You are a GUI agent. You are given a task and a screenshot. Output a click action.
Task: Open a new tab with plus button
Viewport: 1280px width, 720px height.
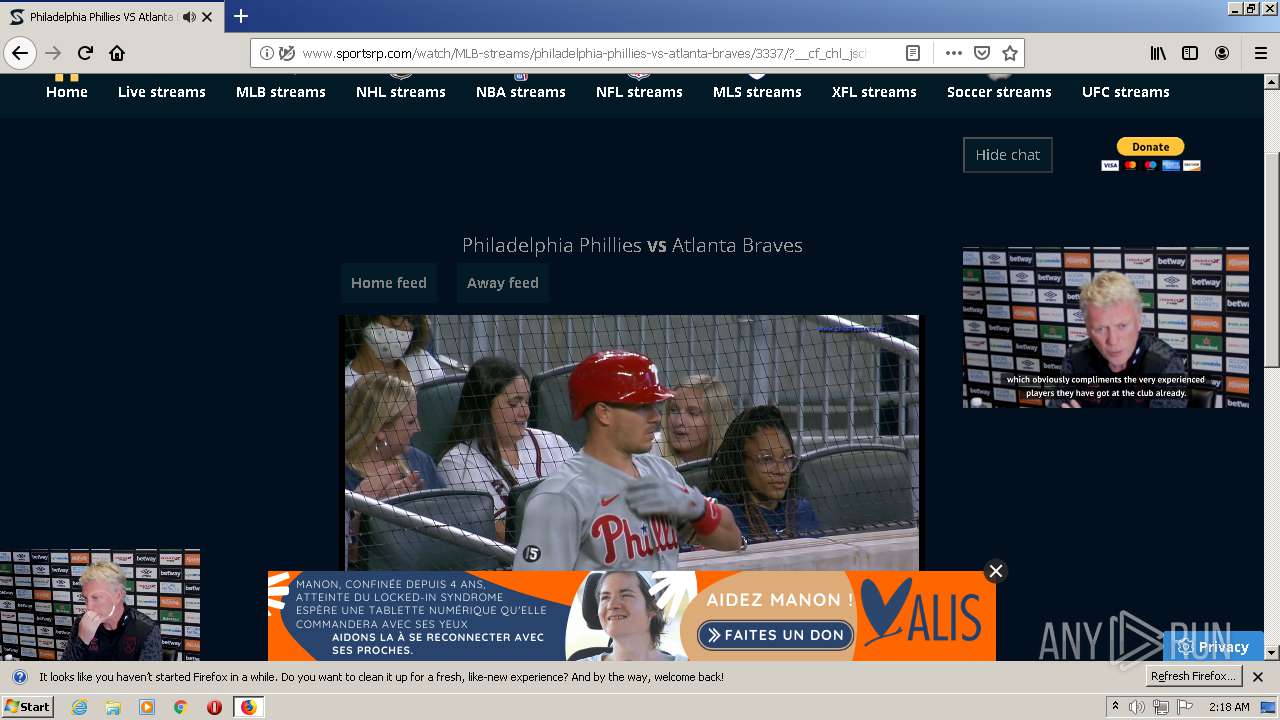(x=241, y=17)
